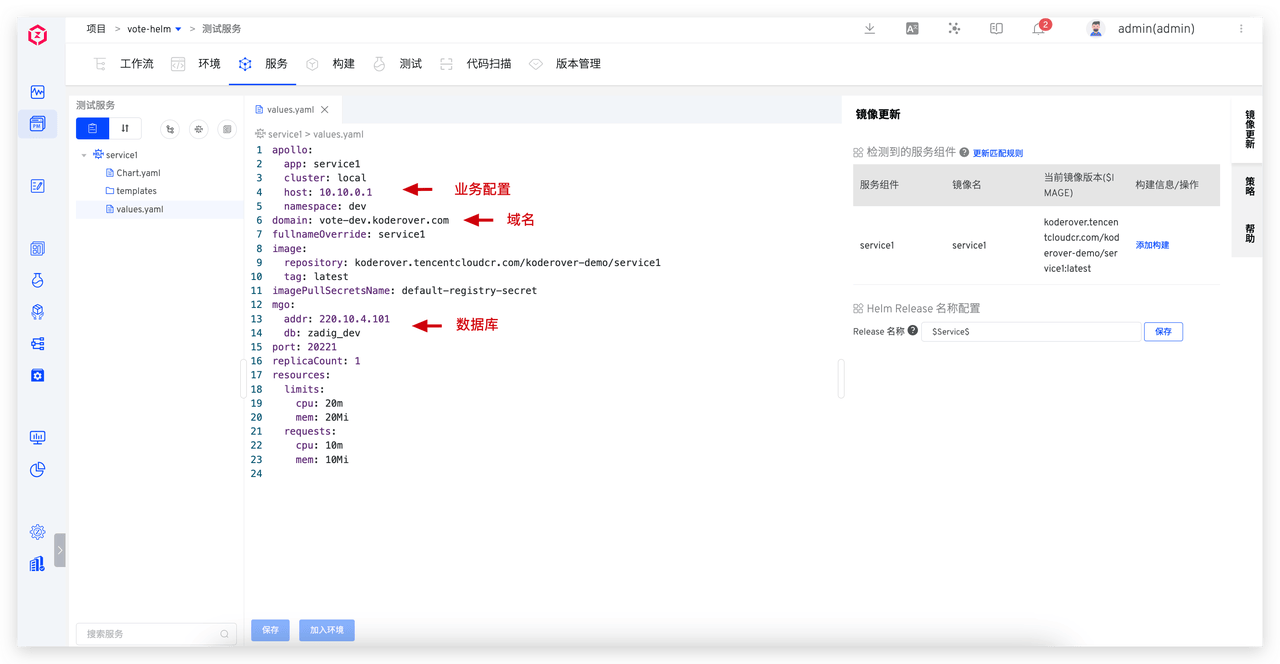Select the monitoring dashboard icon in the sidebar
This screenshot has height=664, width=1280.
tap(37, 437)
